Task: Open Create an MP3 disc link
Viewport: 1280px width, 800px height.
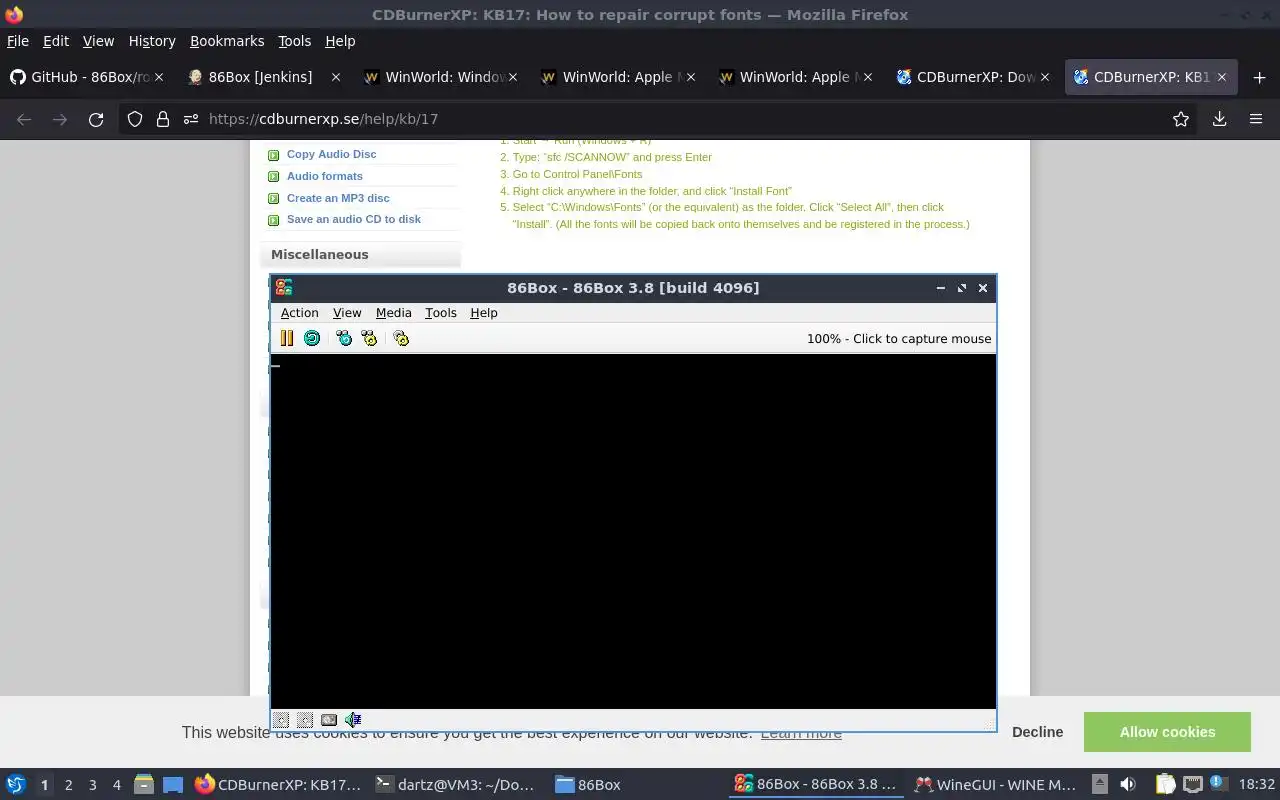Action: point(338,198)
